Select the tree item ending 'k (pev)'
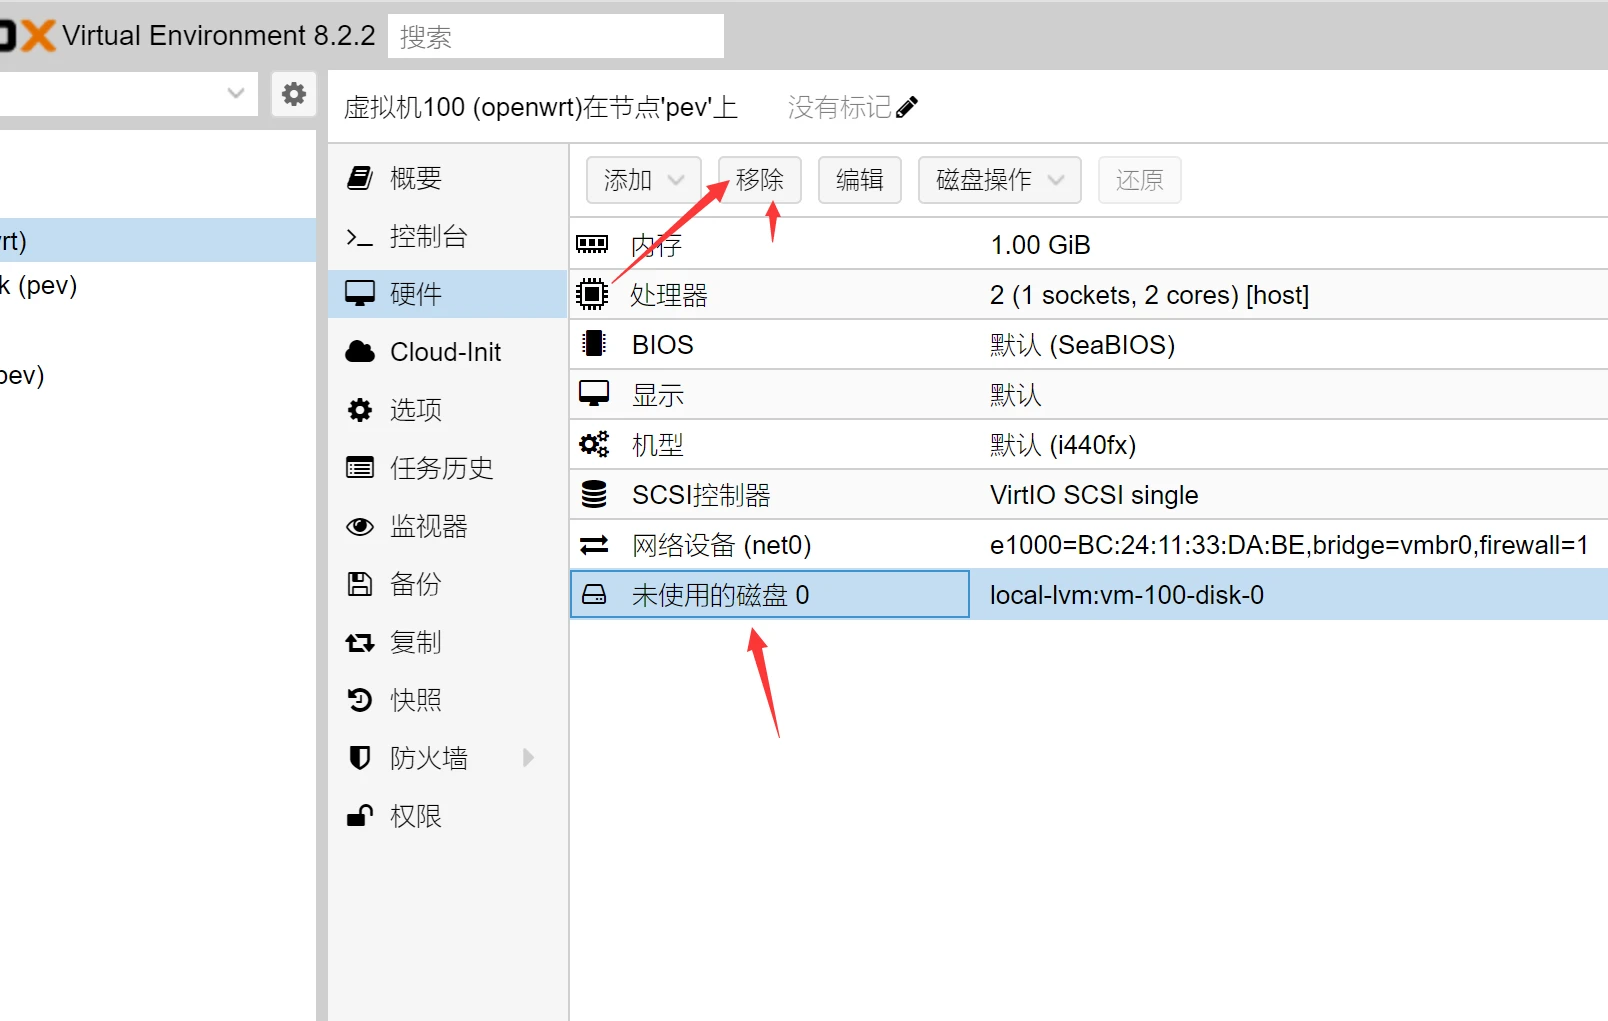Image resolution: width=1608 pixels, height=1021 pixels. click(158, 285)
